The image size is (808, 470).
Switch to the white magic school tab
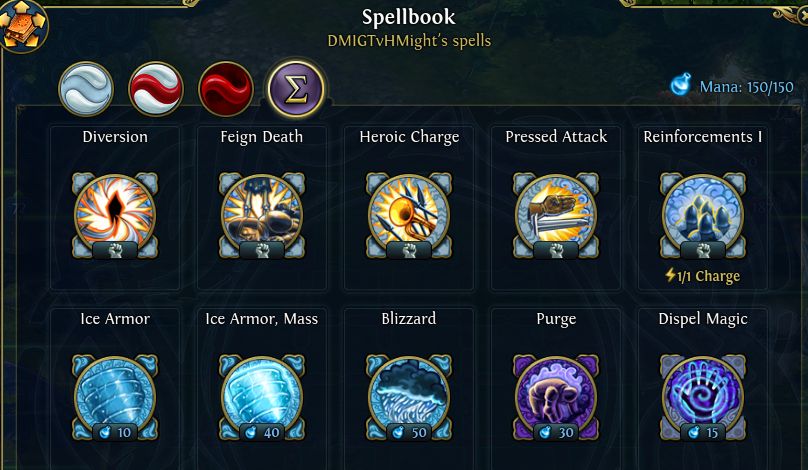pyautogui.click(x=86, y=89)
